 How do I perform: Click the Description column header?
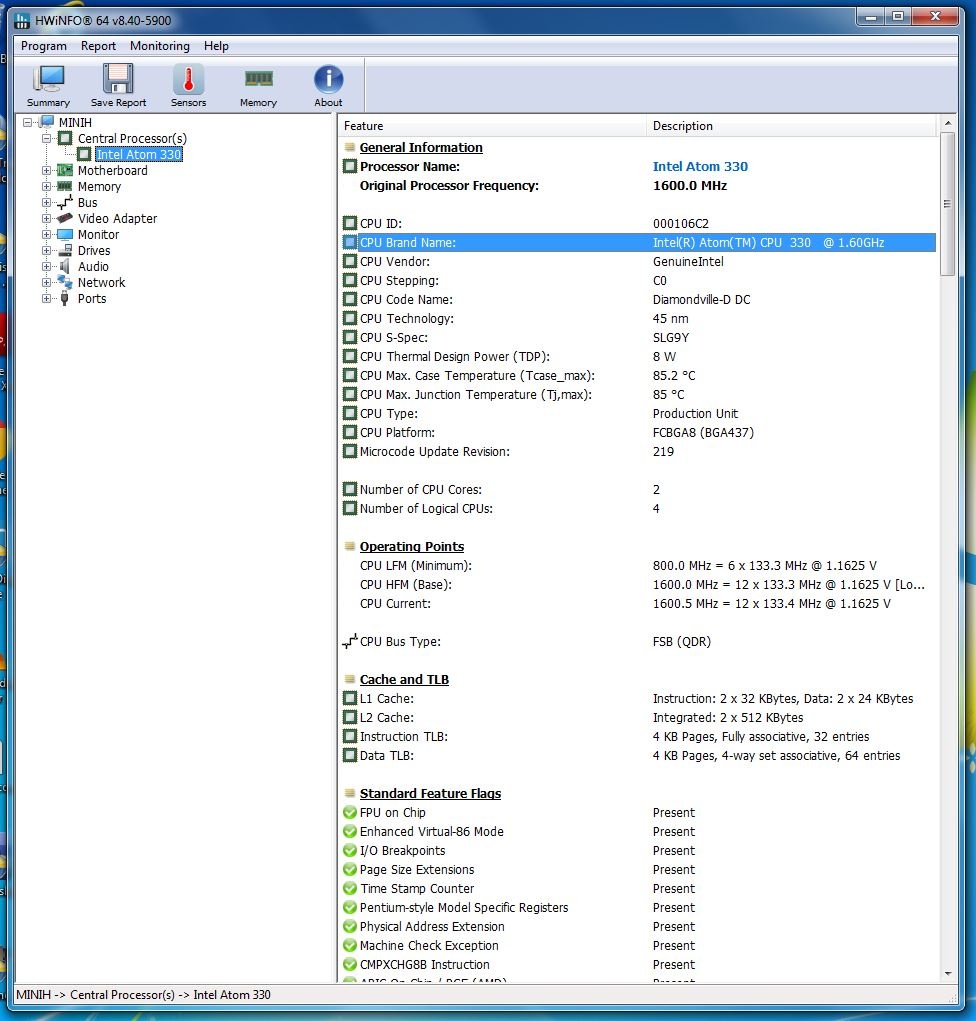click(x=792, y=126)
